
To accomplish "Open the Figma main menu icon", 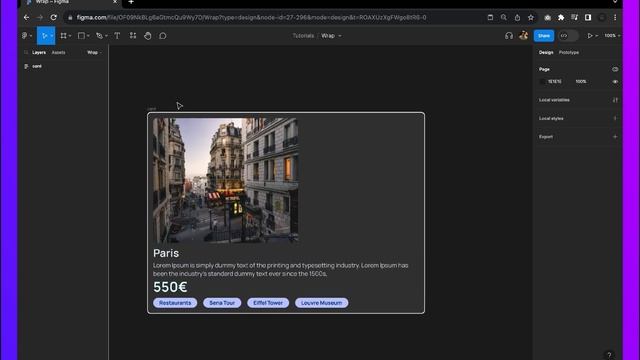I will click(x=25, y=36).
